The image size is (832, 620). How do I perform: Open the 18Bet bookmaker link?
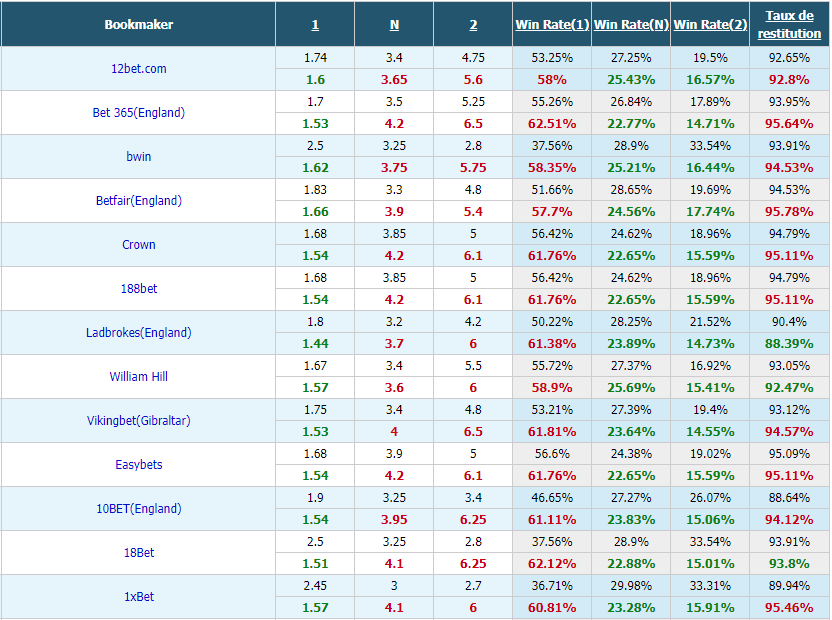click(x=138, y=553)
